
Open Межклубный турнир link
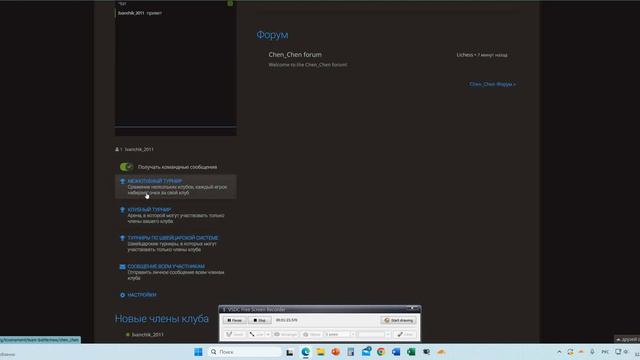[x=155, y=181]
